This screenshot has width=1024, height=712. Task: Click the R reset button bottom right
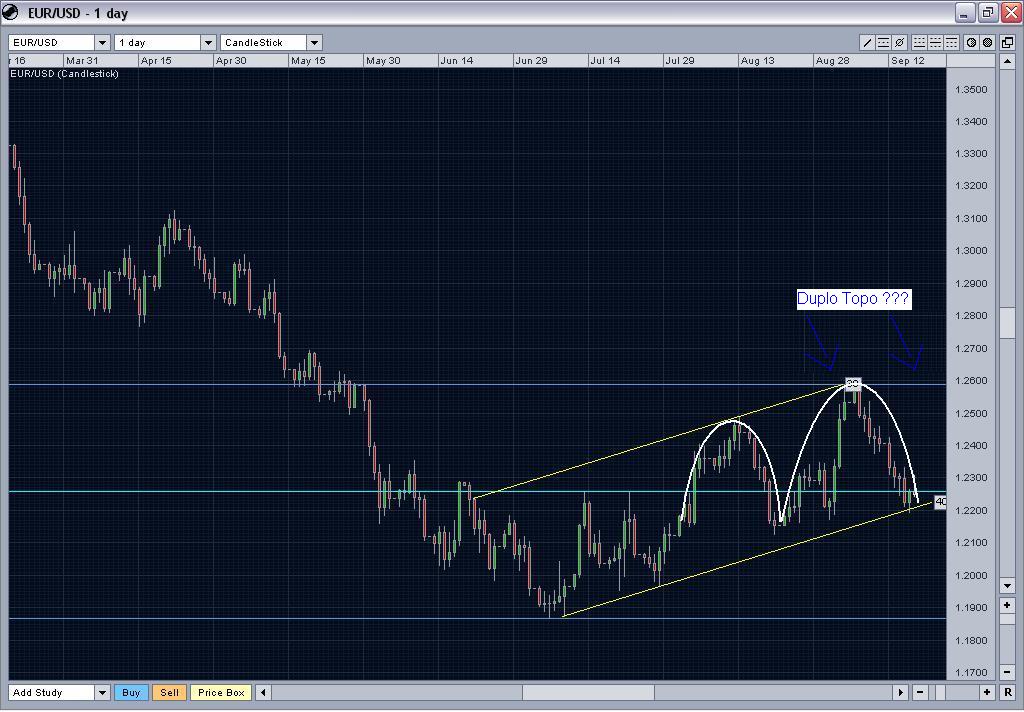[x=1008, y=692]
